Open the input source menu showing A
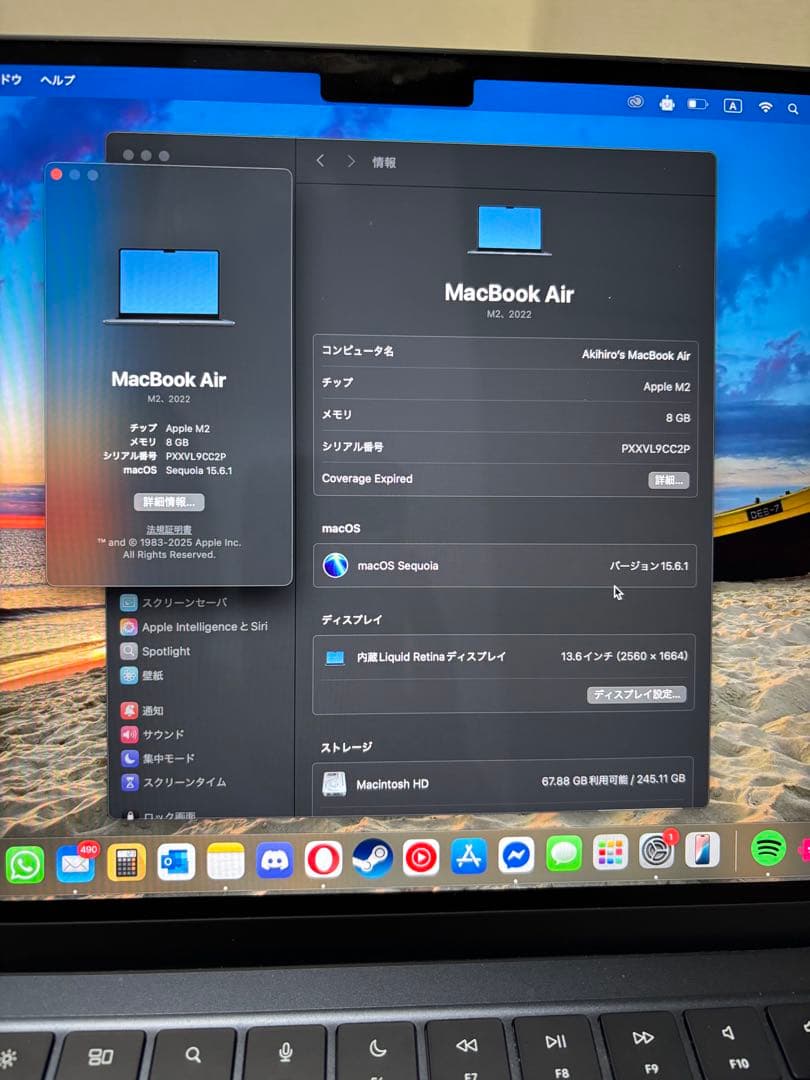Image resolution: width=810 pixels, height=1080 pixels. (734, 103)
